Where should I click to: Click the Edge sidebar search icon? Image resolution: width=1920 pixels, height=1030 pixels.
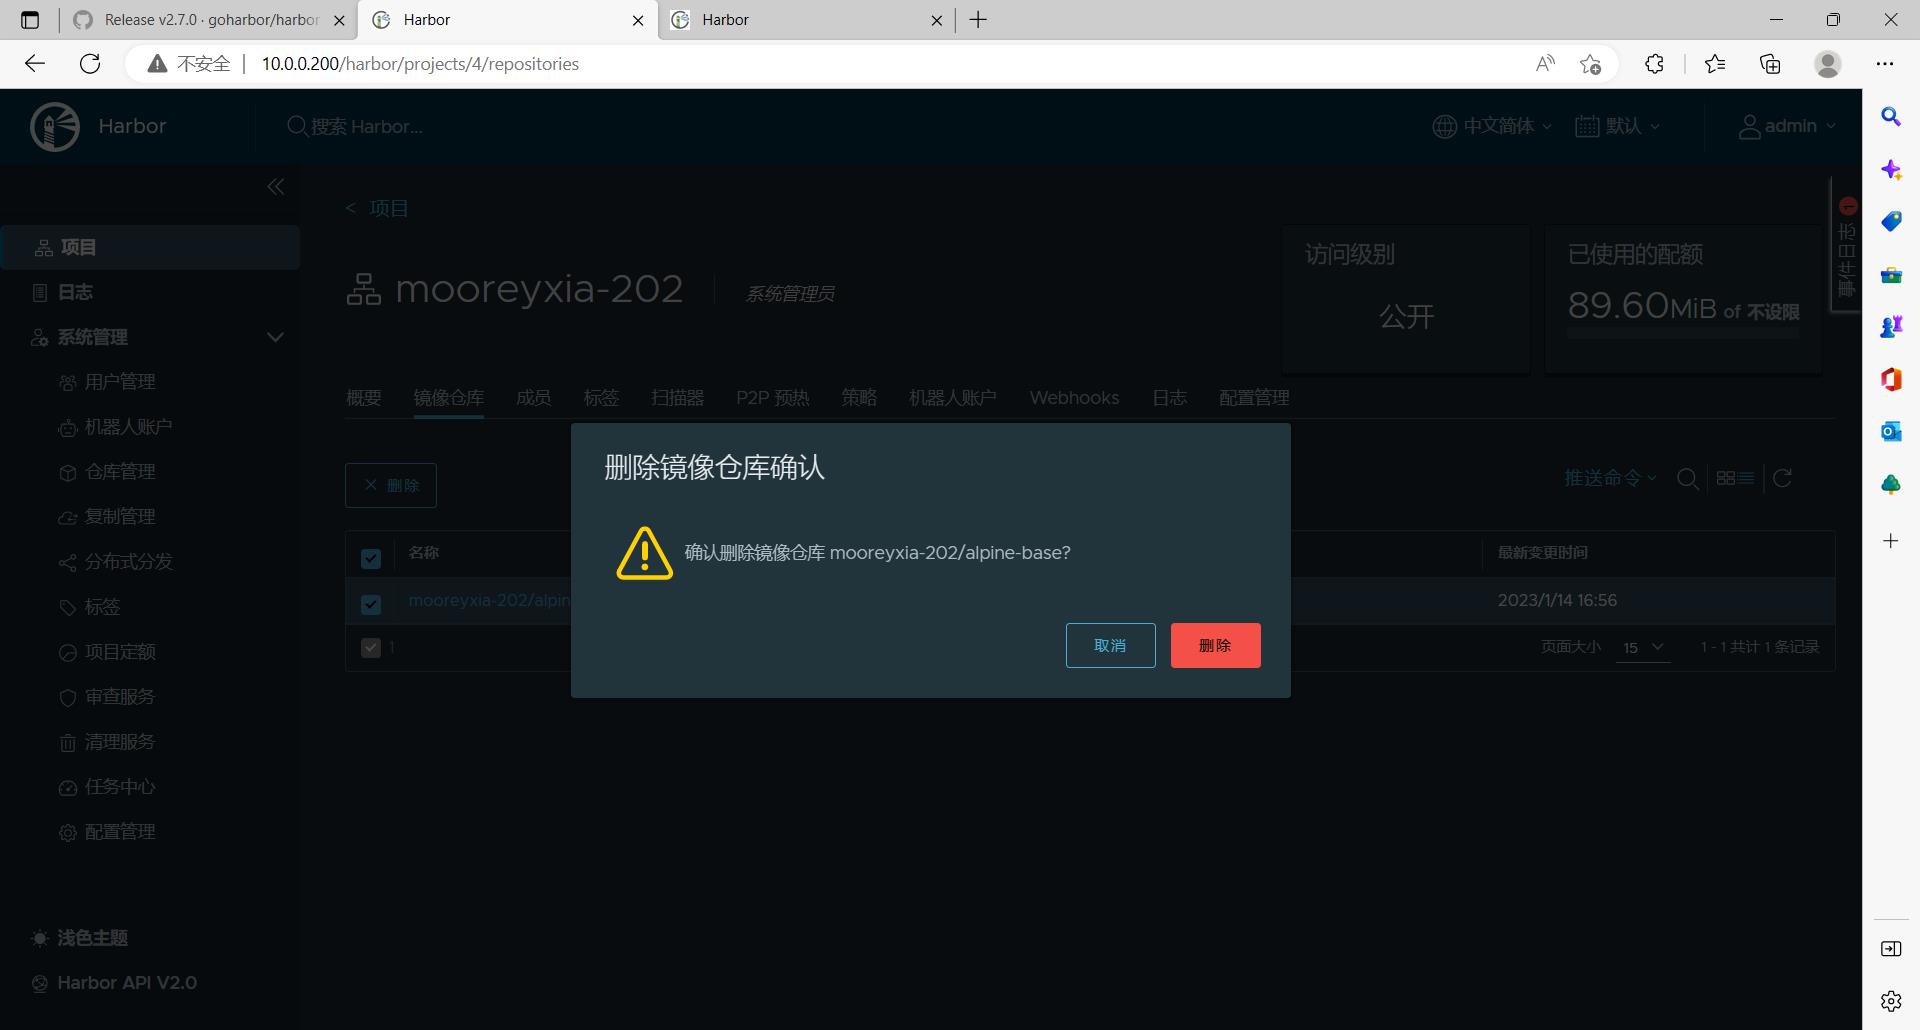coord(1891,117)
